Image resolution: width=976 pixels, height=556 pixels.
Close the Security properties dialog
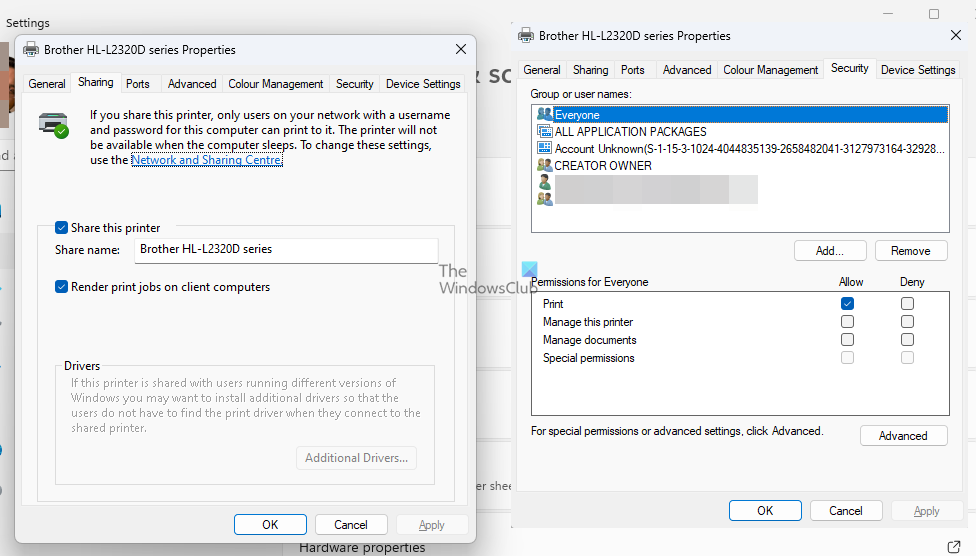click(x=956, y=35)
